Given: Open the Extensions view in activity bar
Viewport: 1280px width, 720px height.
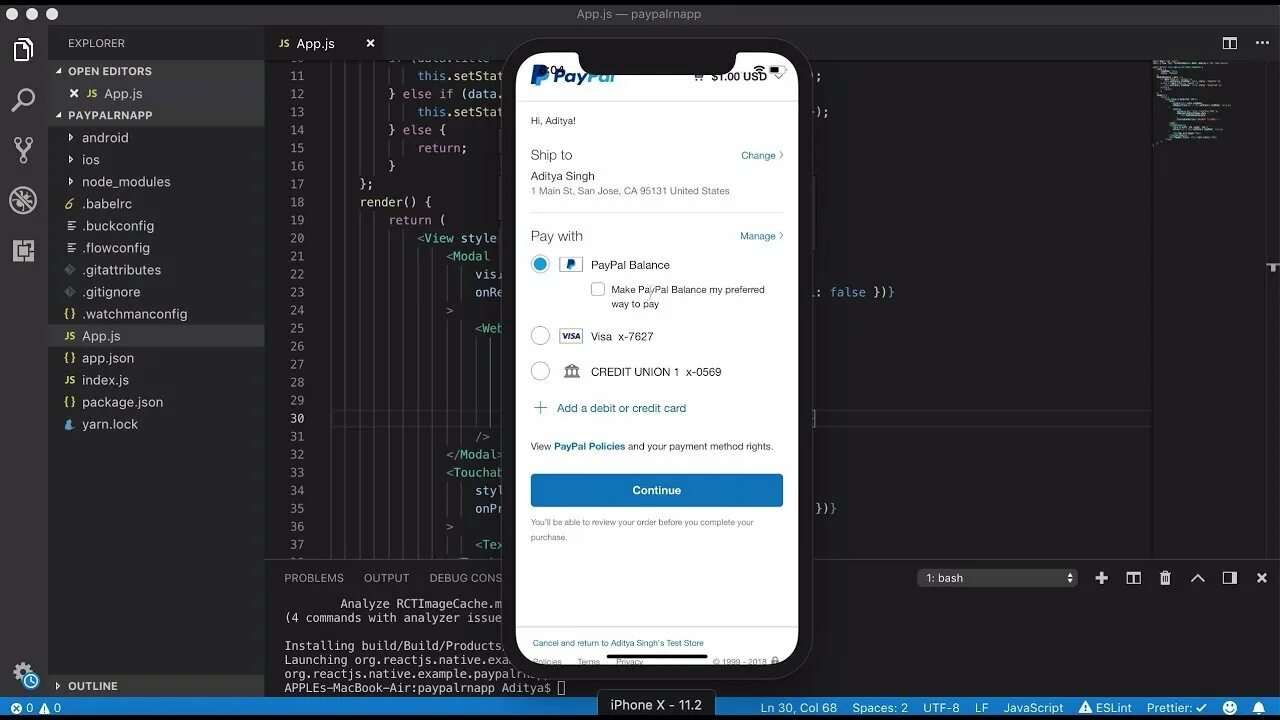Looking at the screenshot, I should pos(23,251).
